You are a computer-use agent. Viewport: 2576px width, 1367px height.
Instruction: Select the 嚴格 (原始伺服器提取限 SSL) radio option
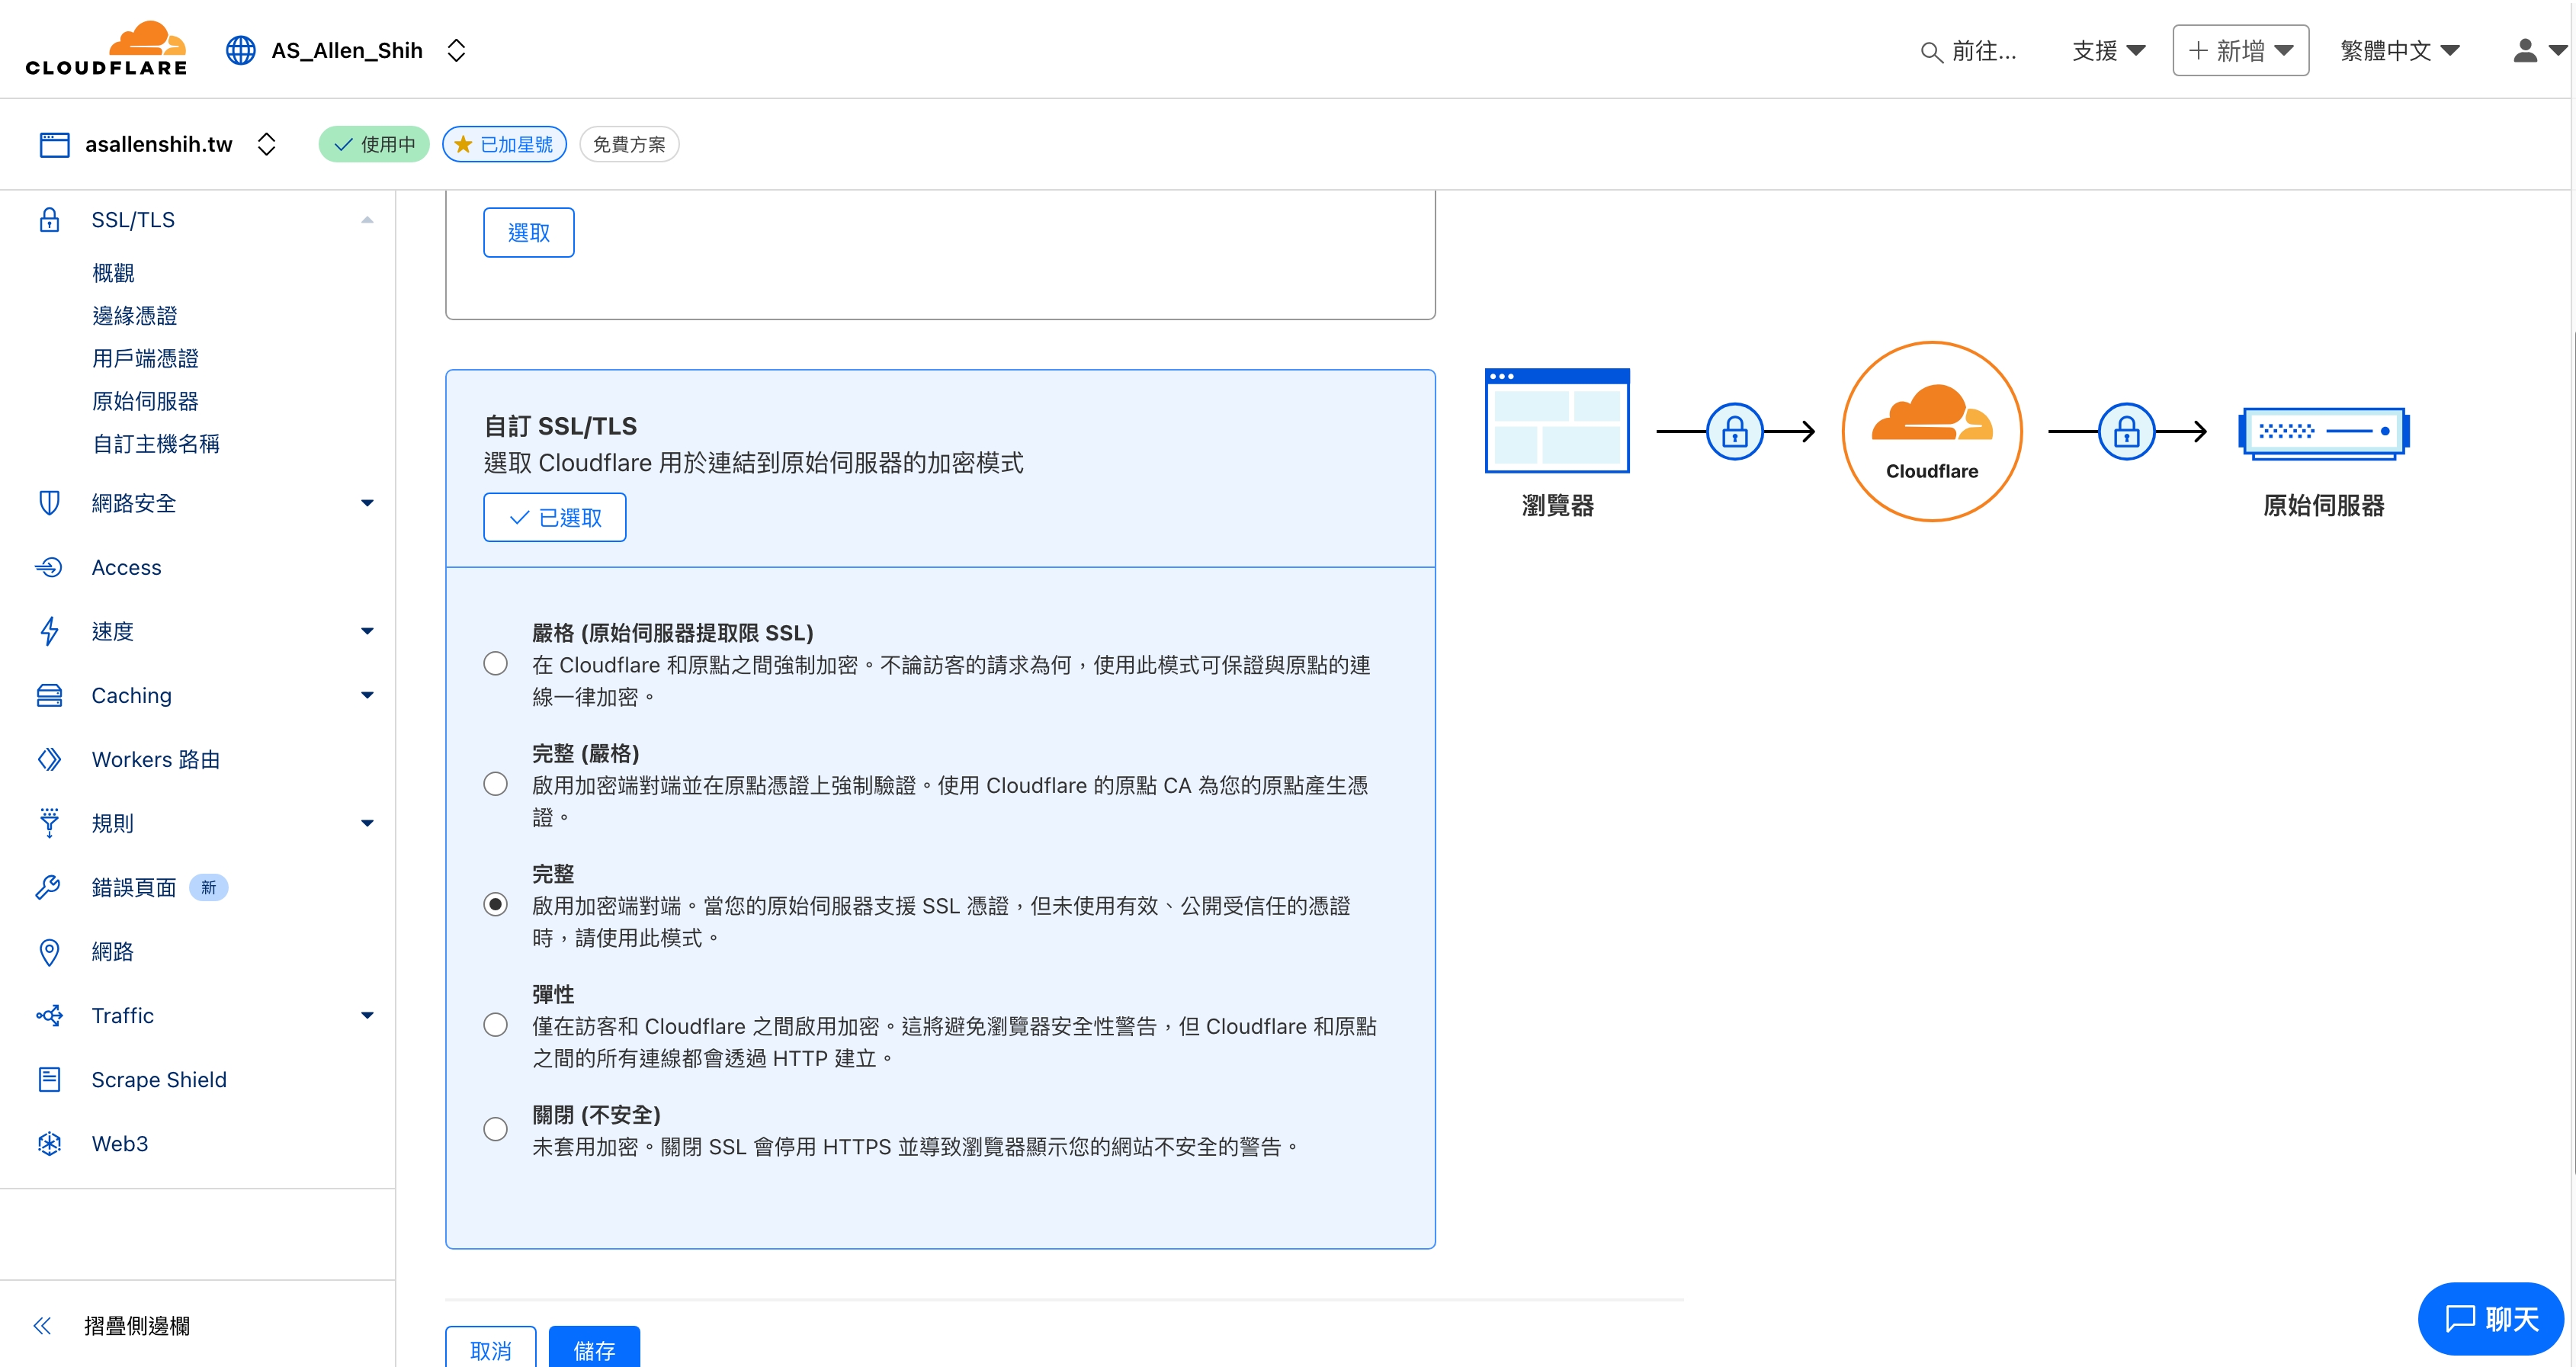pyautogui.click(x=495, y=664)
